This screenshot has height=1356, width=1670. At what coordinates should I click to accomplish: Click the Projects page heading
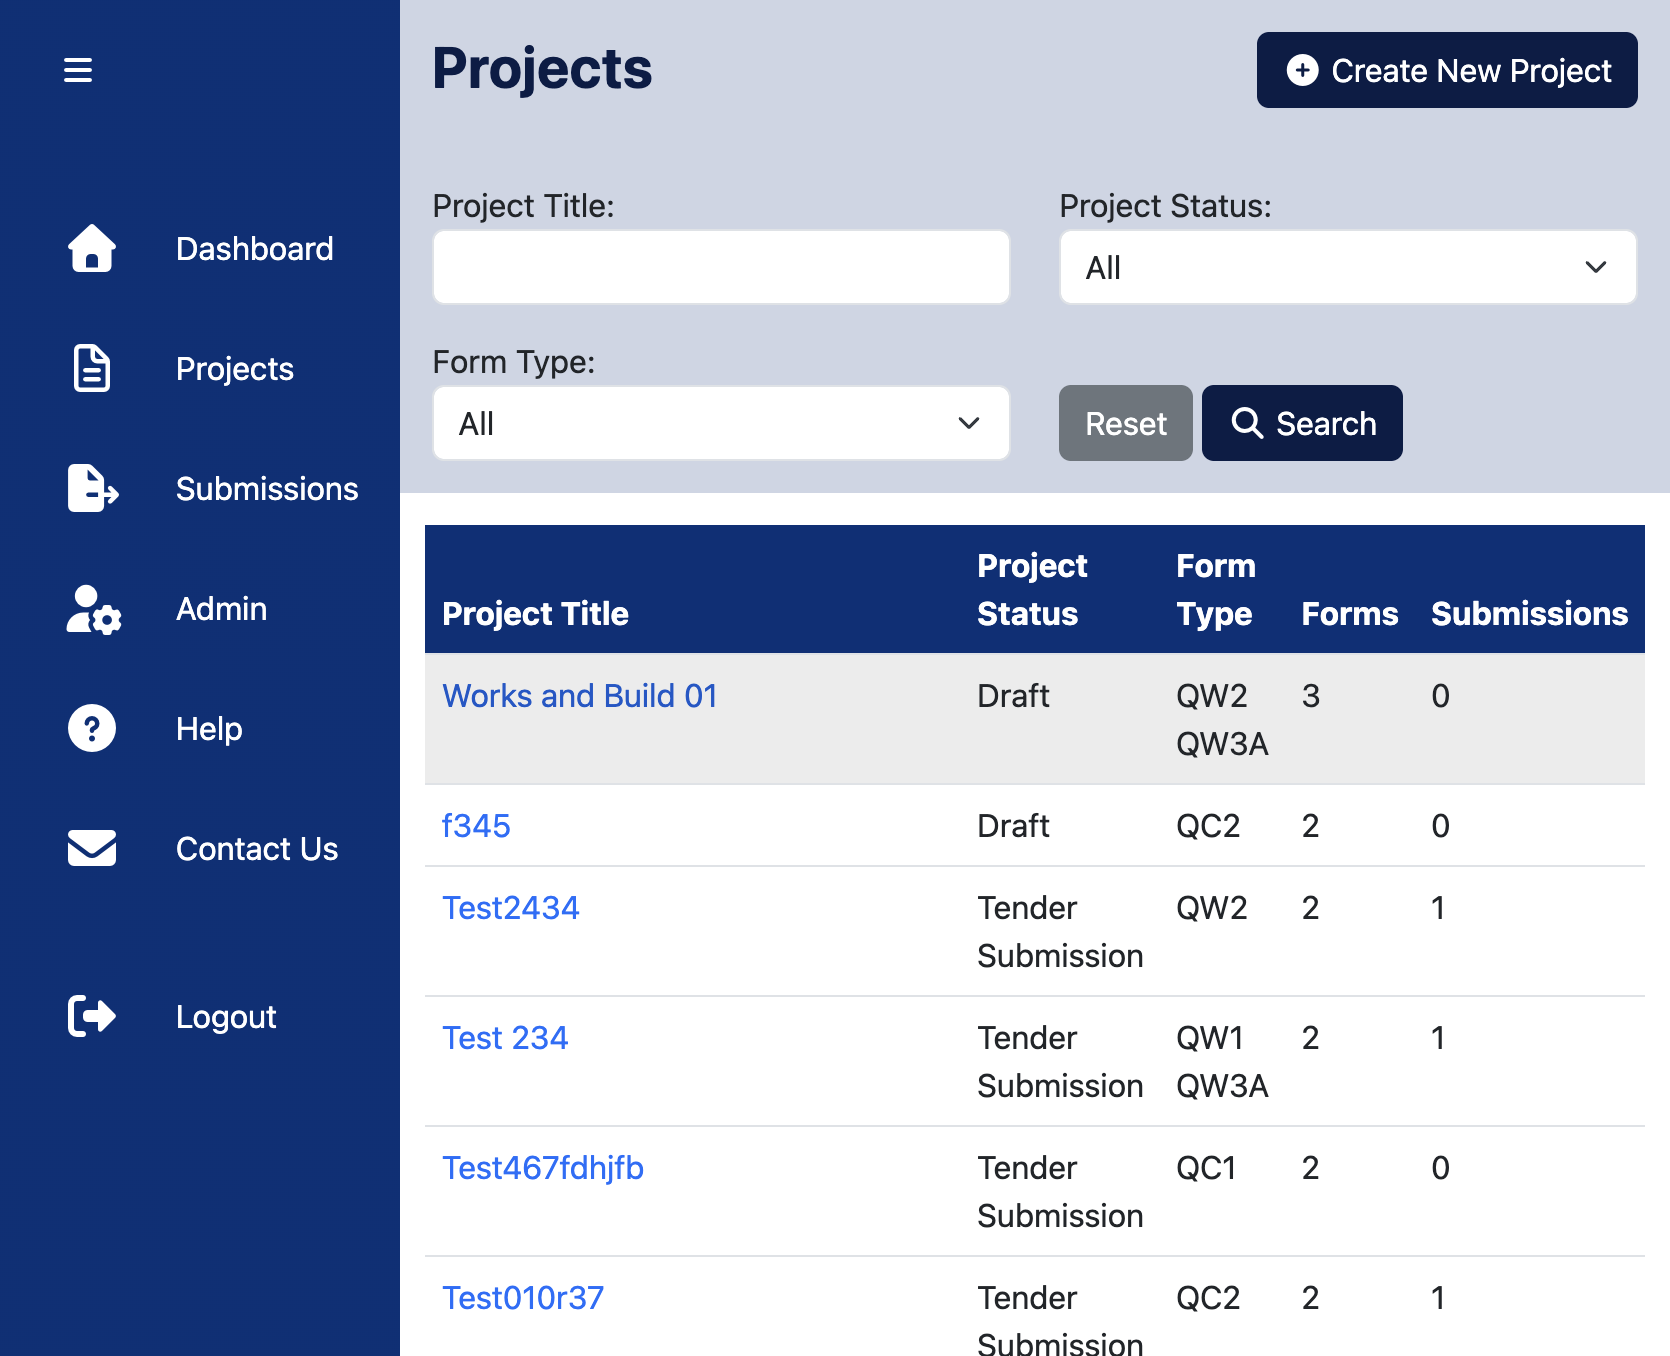[542, 69]
